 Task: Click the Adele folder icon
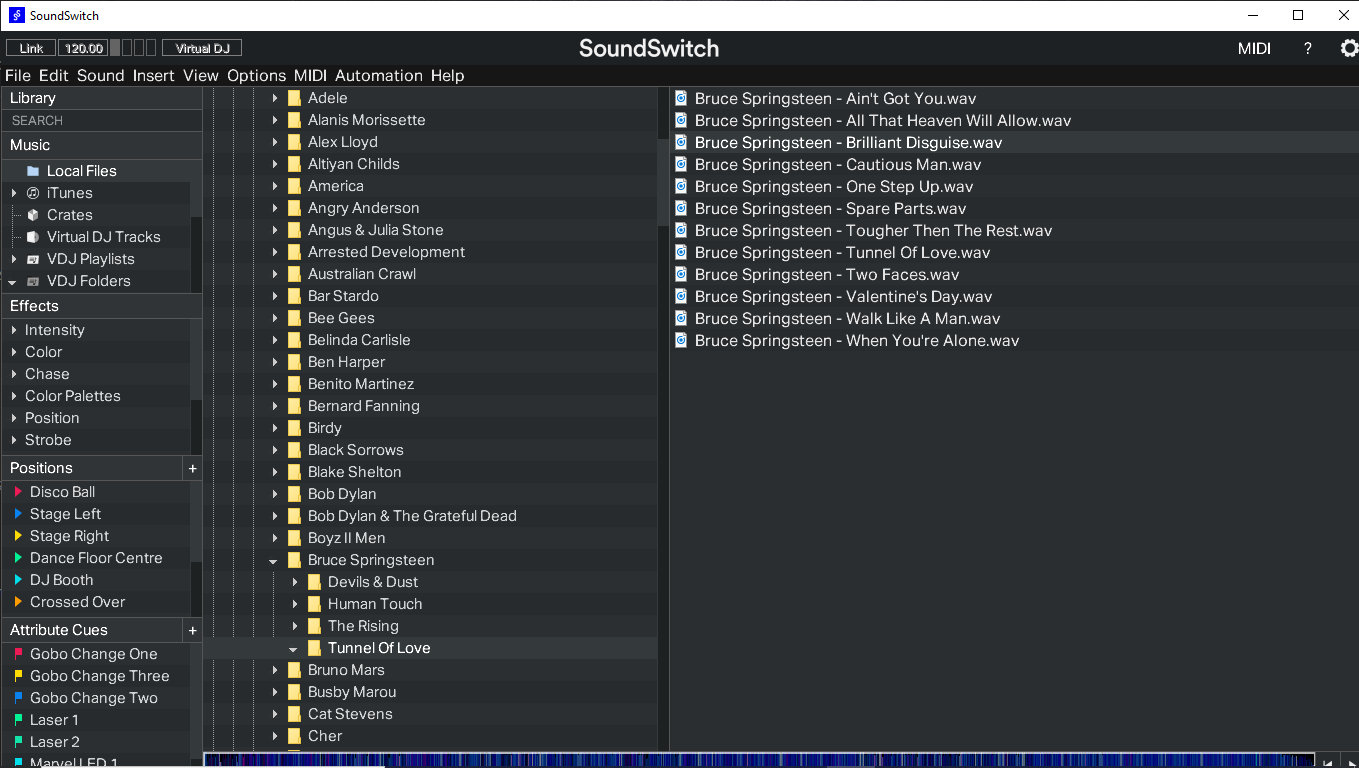[294, 98]
